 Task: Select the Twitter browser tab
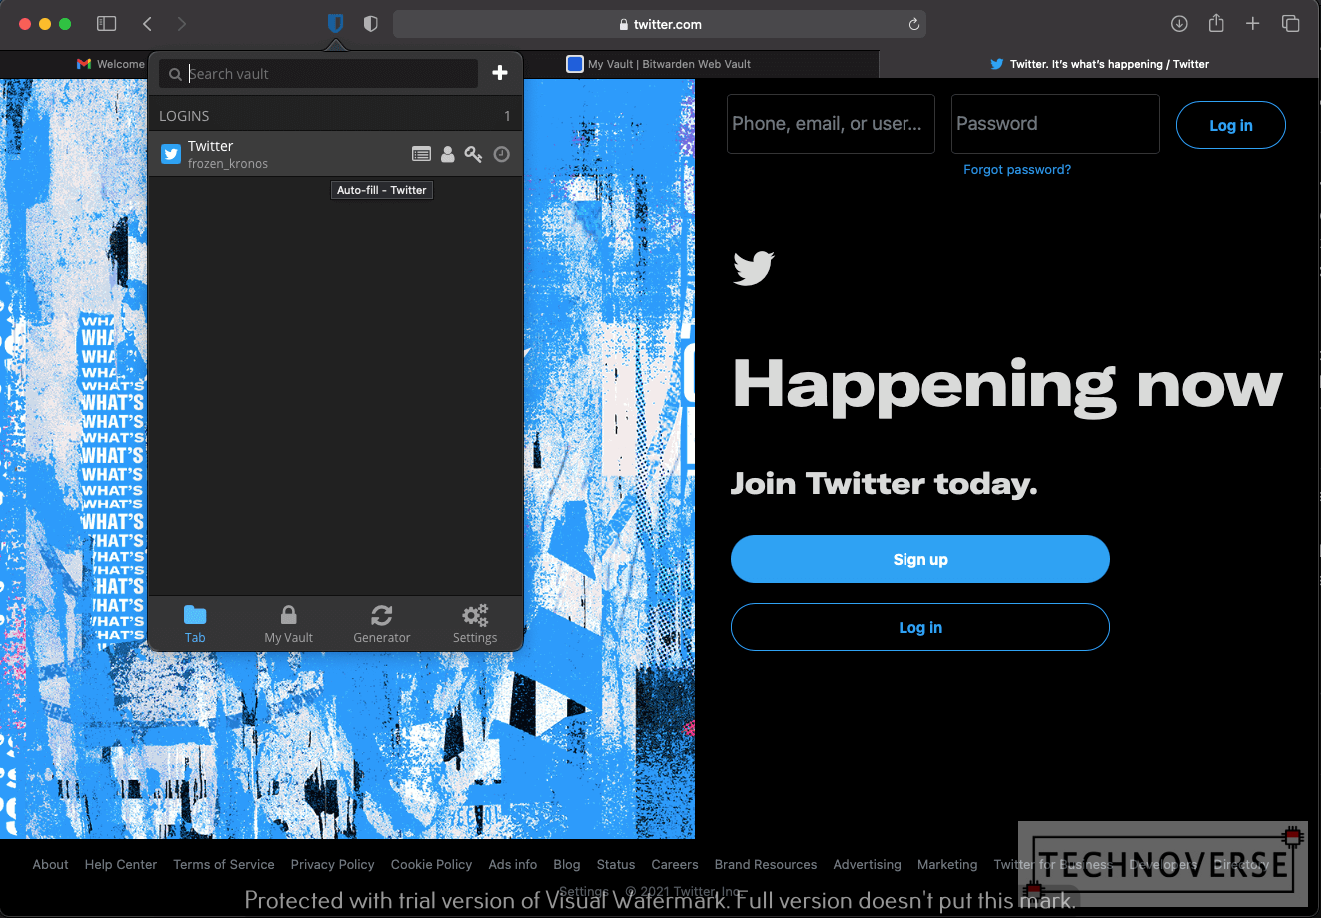click(1099, 64)
